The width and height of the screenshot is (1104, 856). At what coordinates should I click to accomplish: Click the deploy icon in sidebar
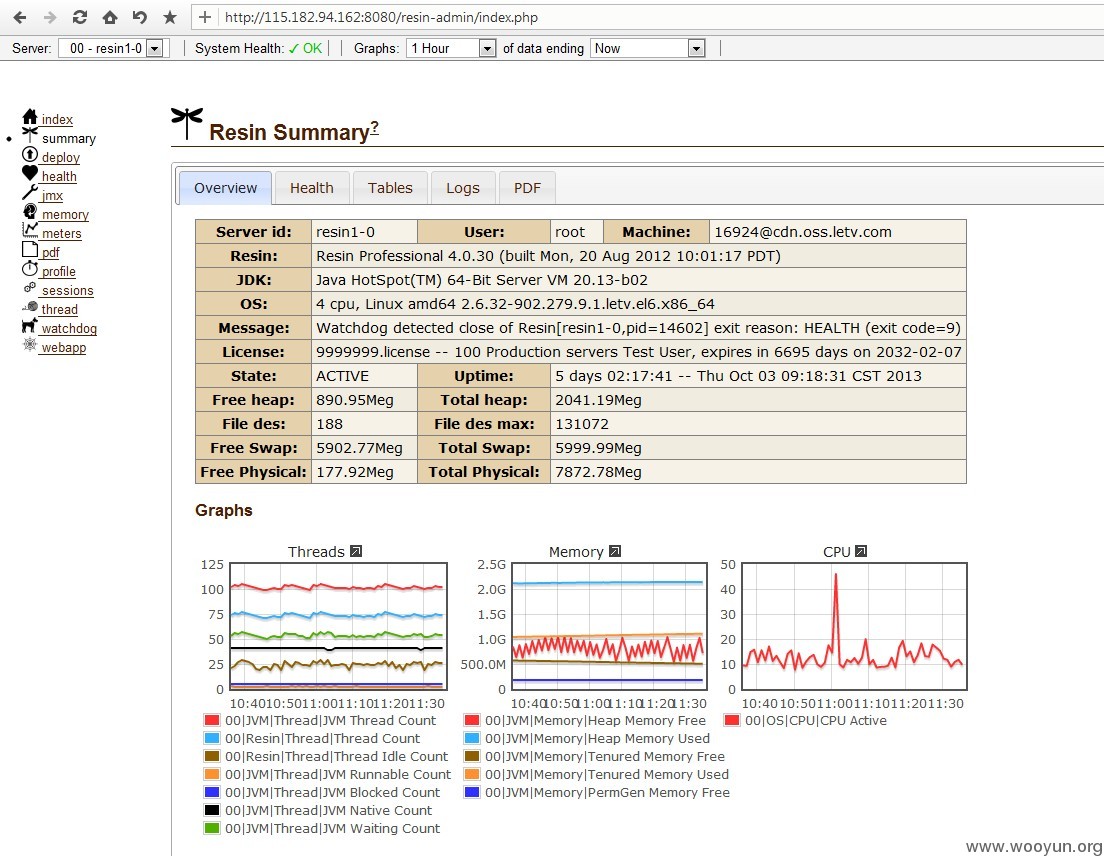[x=30, y=154]
